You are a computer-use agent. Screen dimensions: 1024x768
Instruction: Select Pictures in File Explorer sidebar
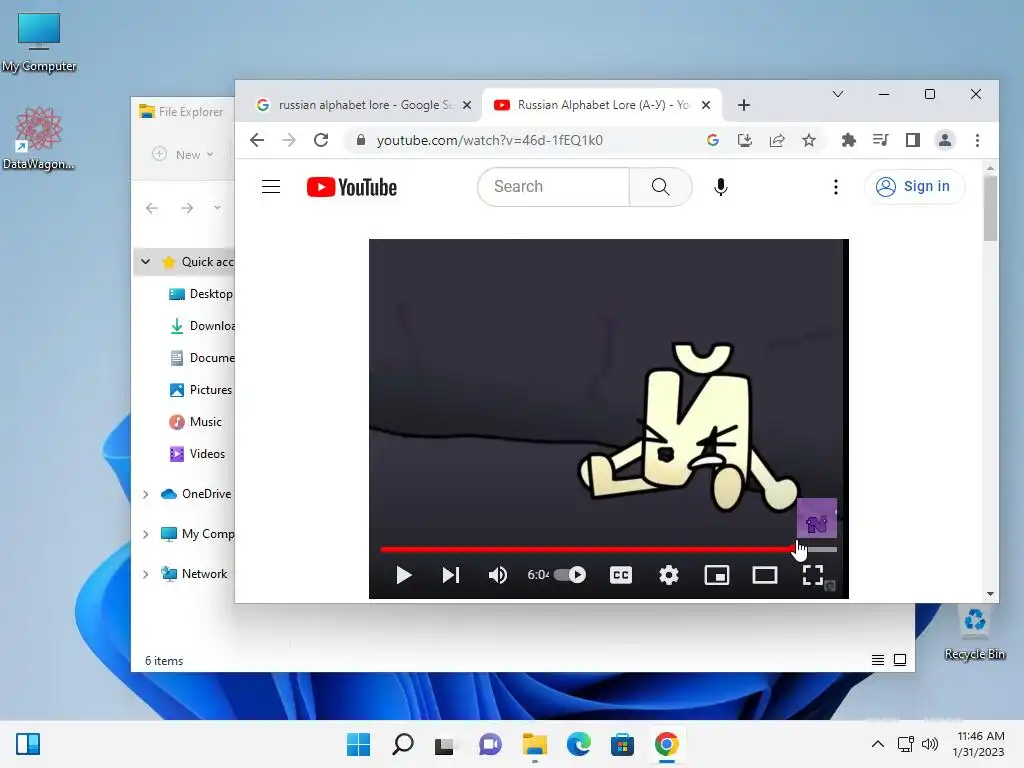(201, 390)
